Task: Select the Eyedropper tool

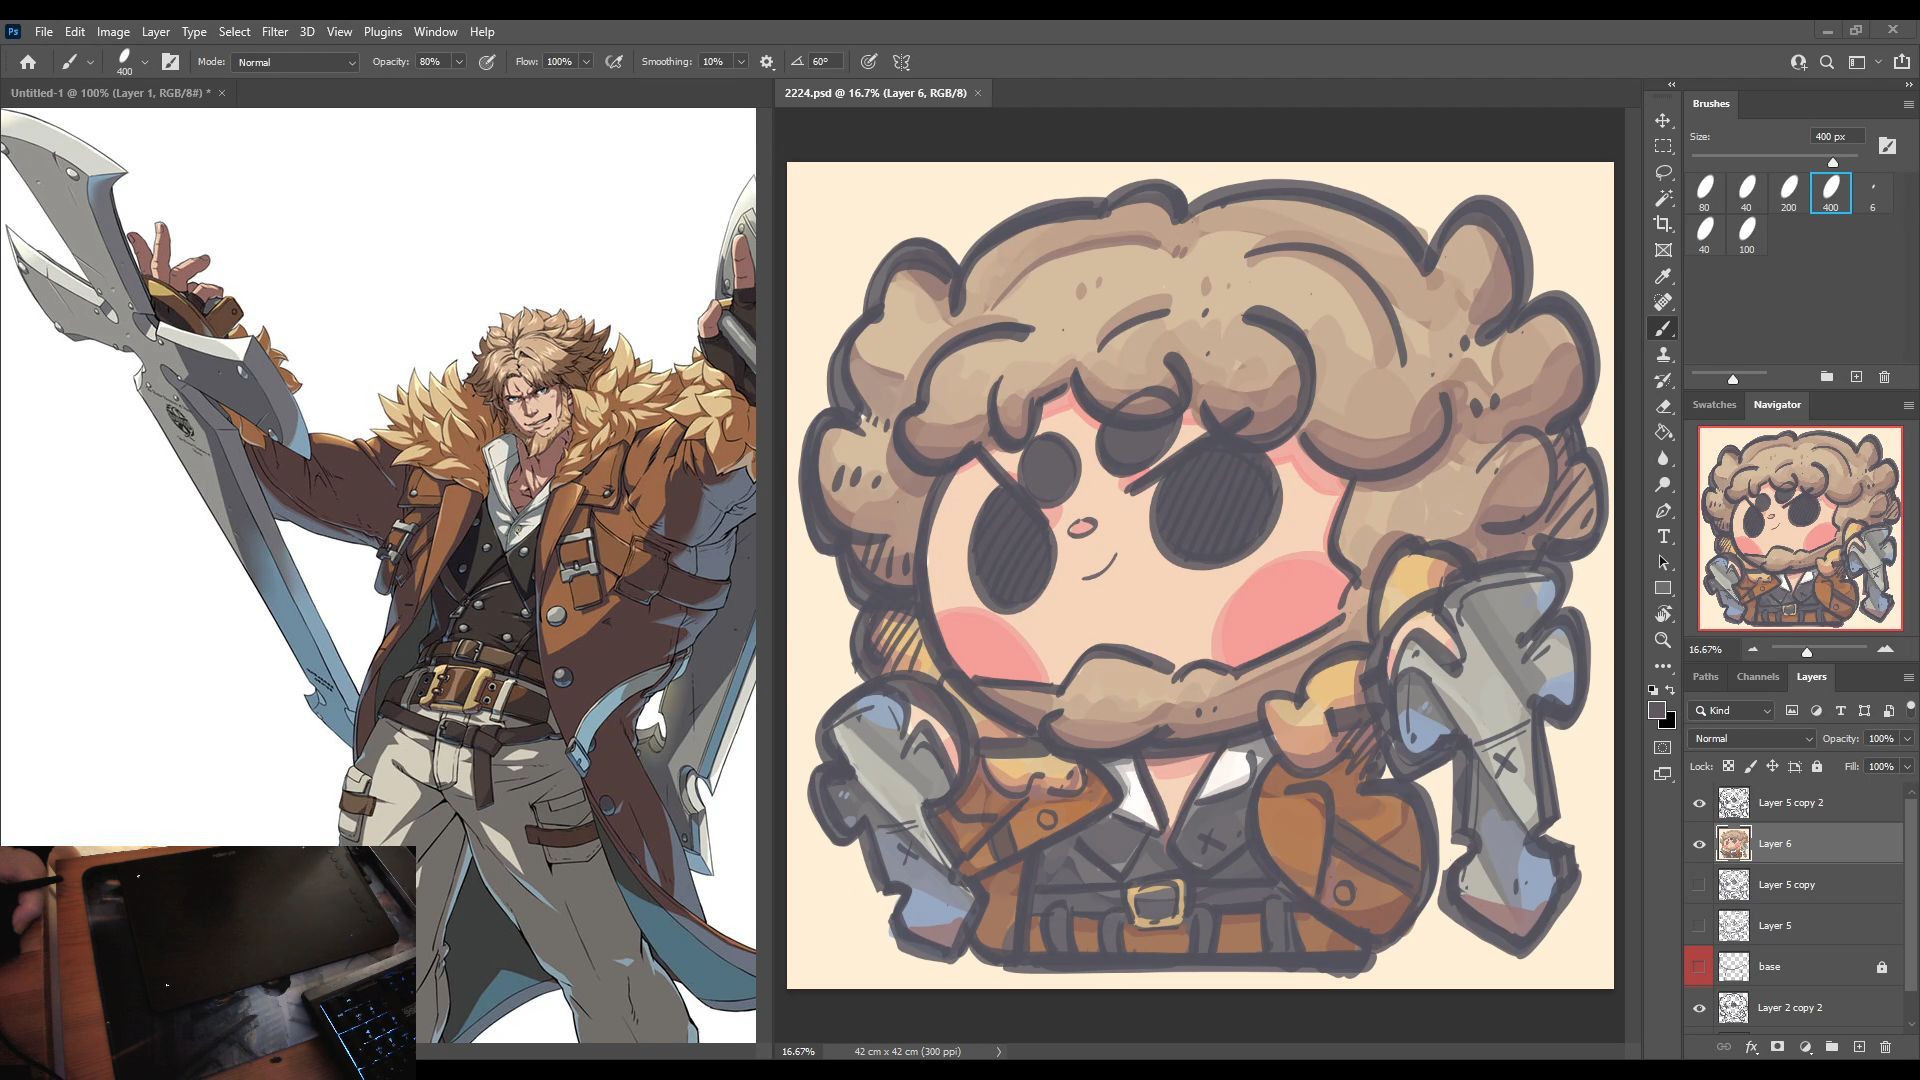Action: pos(1663,276)
